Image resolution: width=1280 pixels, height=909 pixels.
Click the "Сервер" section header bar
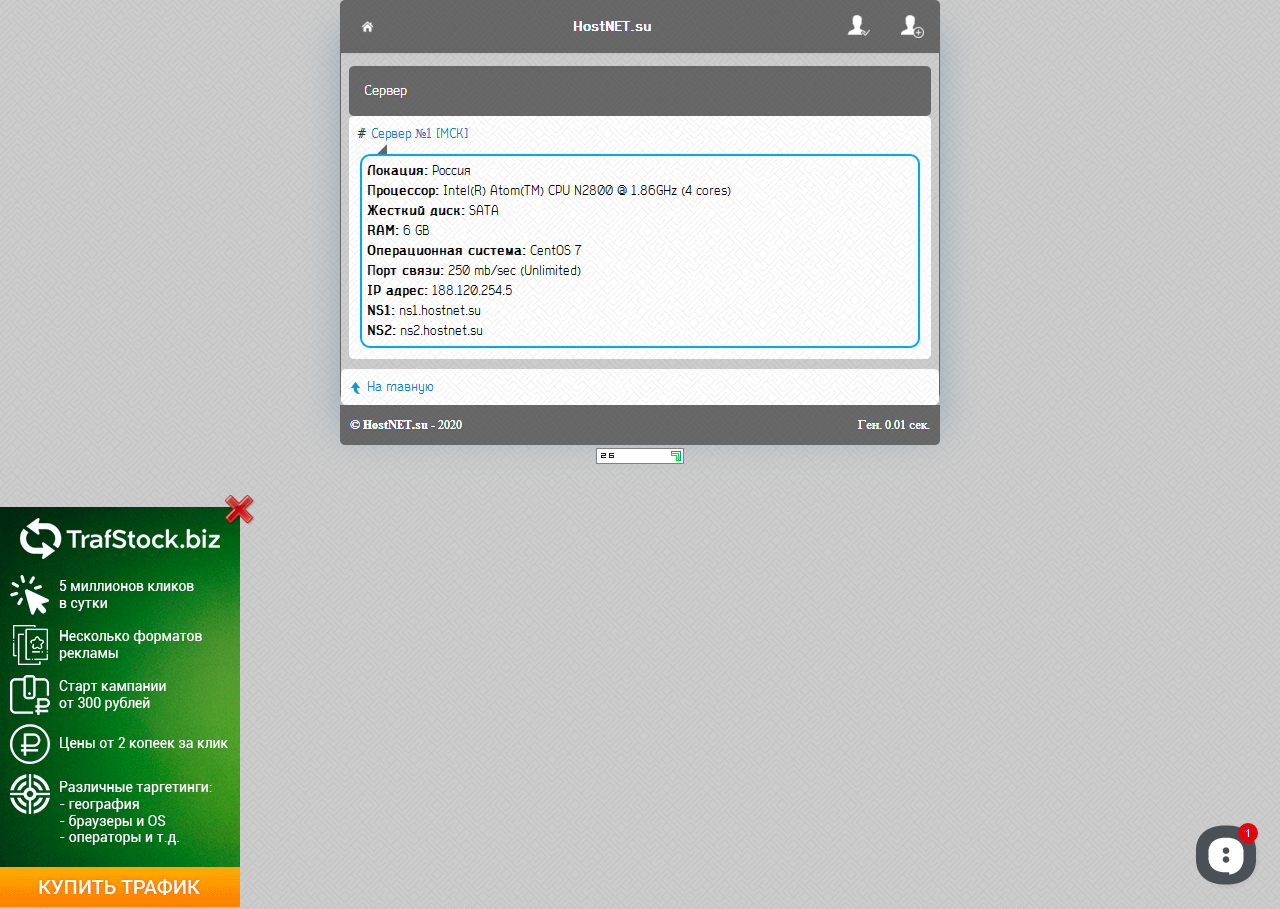point(639,91)
